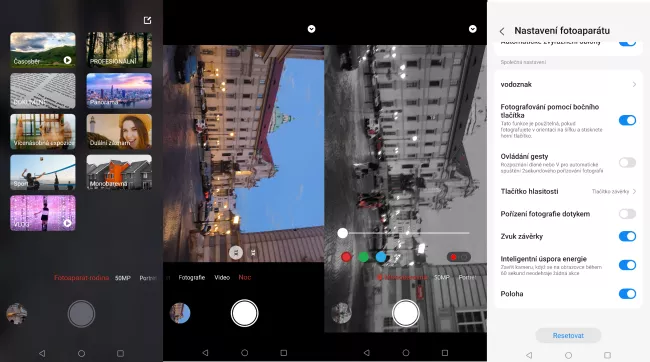
Task: Enable Pořízení fotografie dotykem switch
Action: pos(627,214)
